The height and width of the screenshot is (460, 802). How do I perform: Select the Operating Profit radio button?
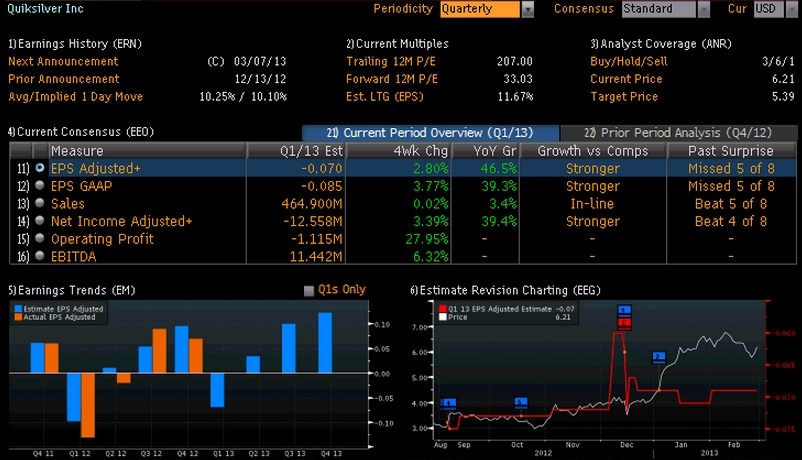[40, 238]
